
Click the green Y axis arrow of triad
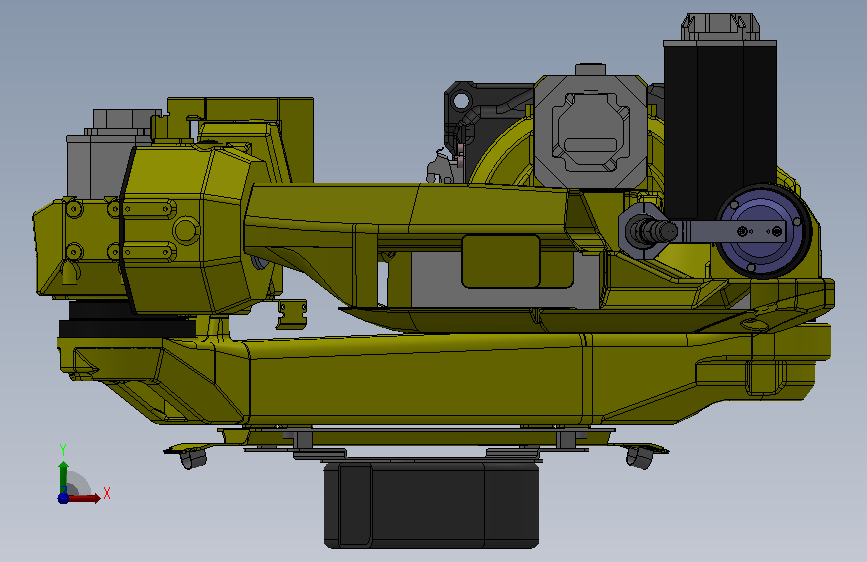pyautogui.click(x=63, y=476)
